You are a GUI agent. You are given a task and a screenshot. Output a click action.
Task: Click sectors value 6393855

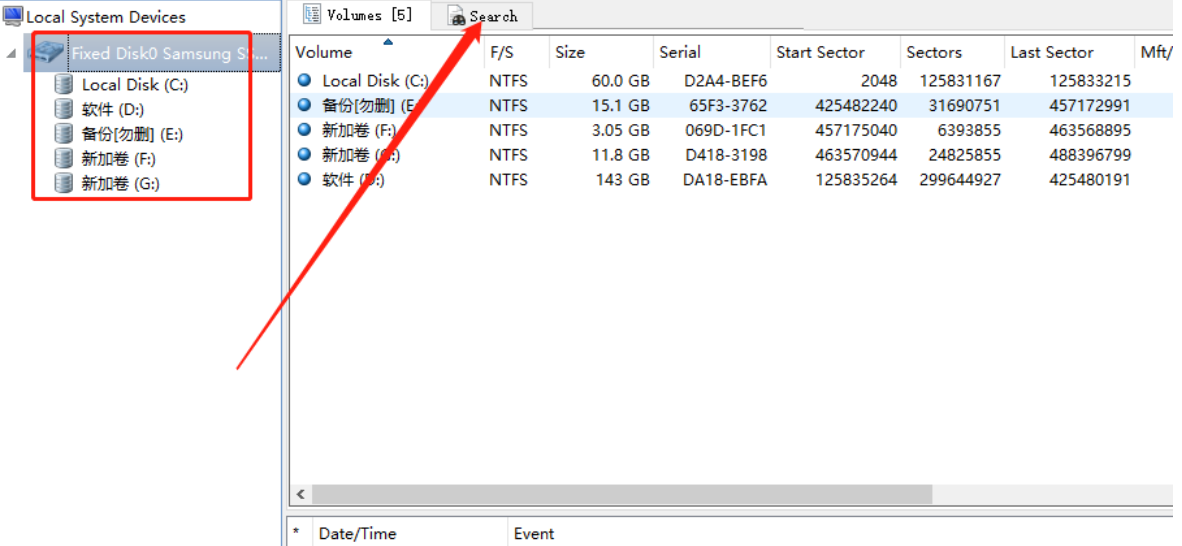pyautogui.click(x=969, y=130)
